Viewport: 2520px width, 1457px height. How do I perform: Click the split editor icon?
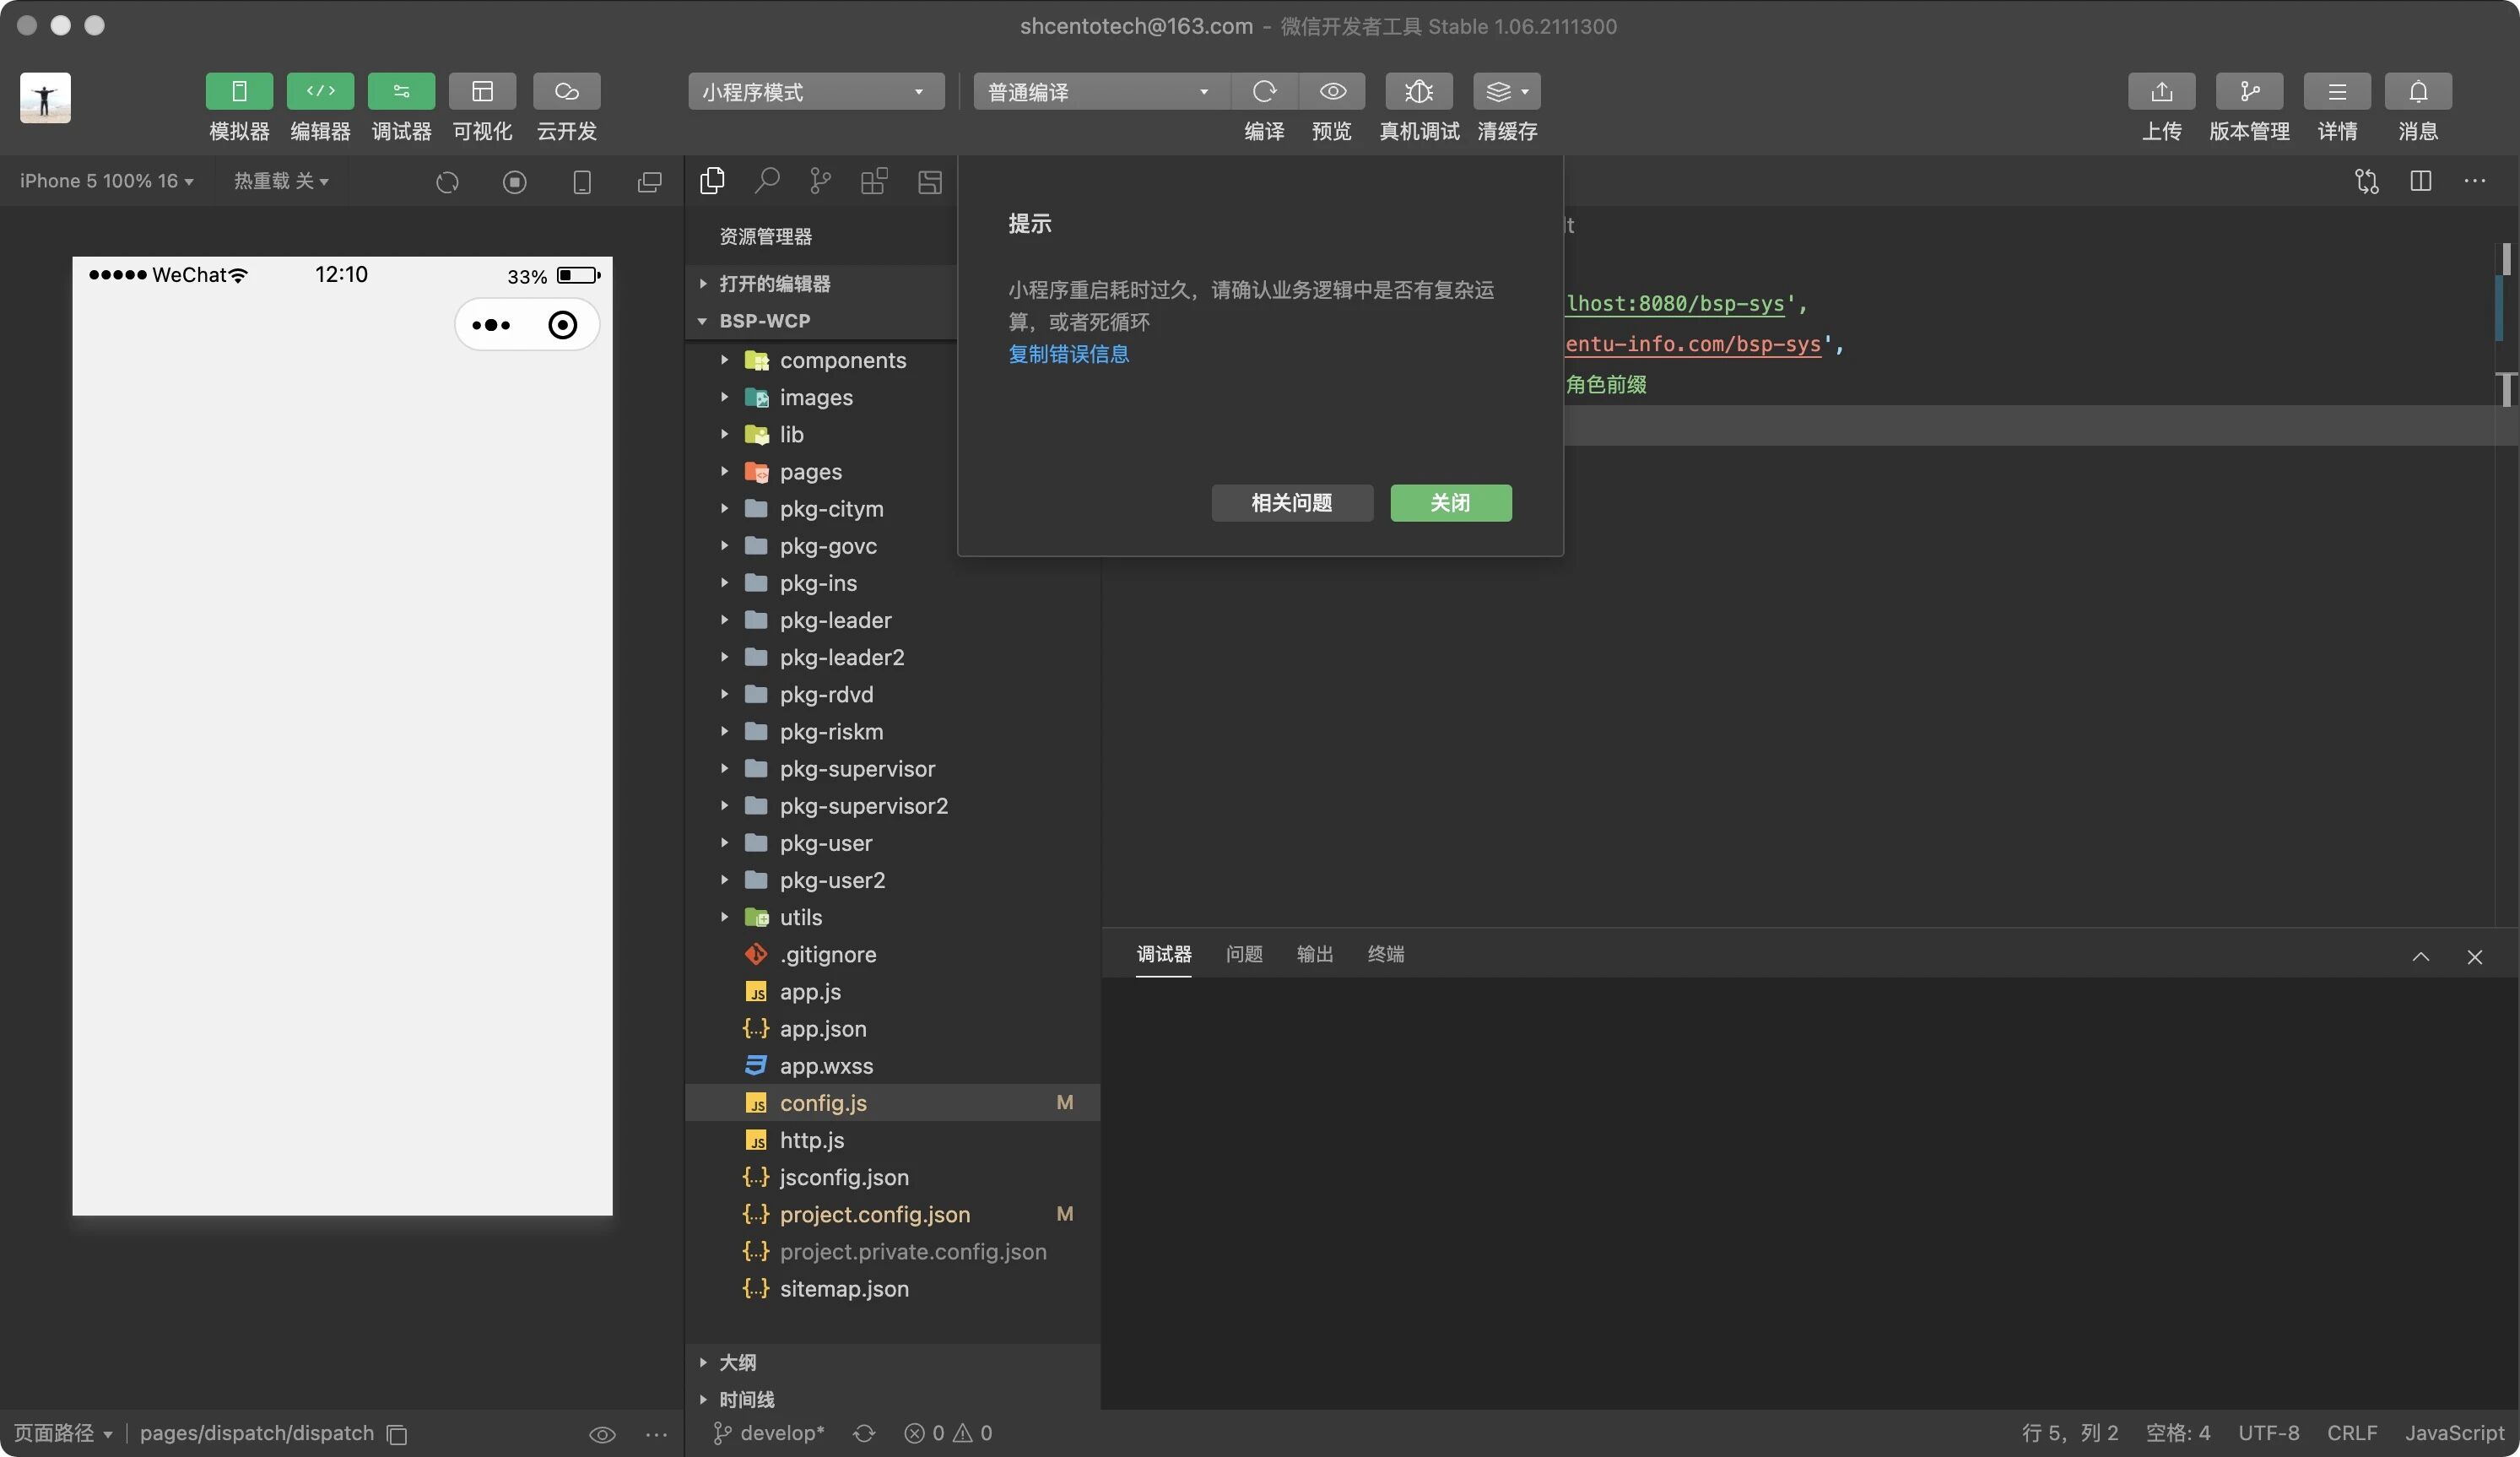click(2420, 181)
